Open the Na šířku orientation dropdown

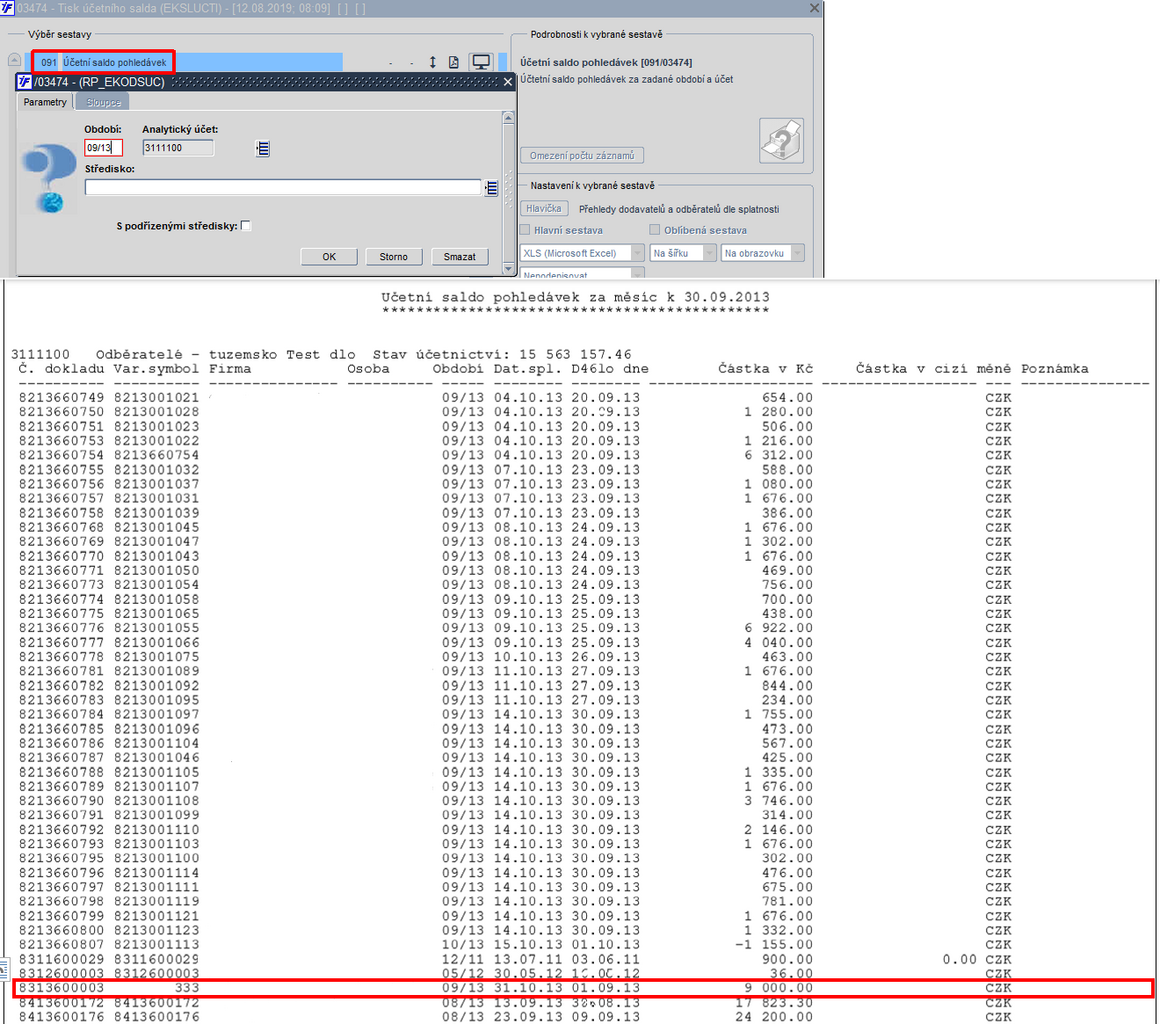pos(709,253)
